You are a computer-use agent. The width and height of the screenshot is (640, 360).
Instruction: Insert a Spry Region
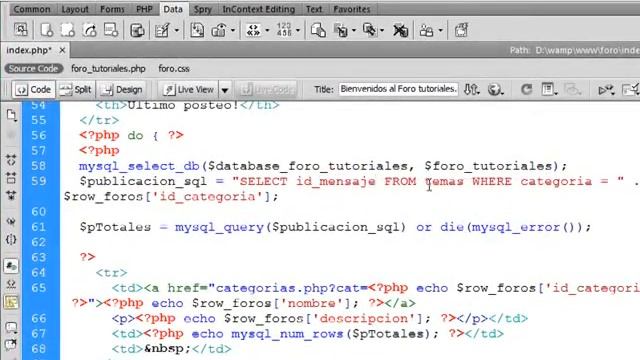point(68,30)
